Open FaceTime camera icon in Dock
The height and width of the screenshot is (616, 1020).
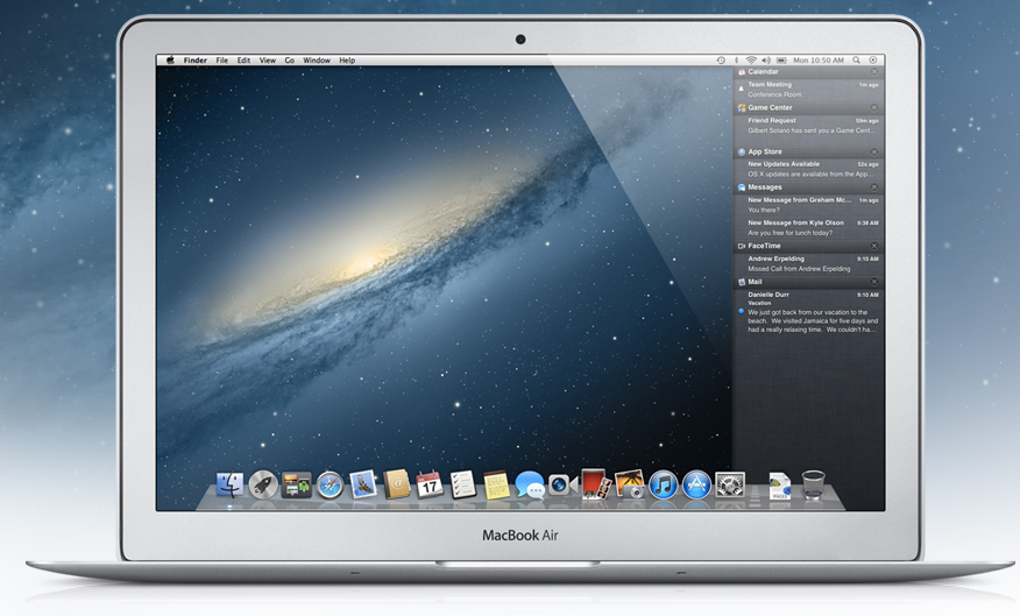[x=563, y=485]
